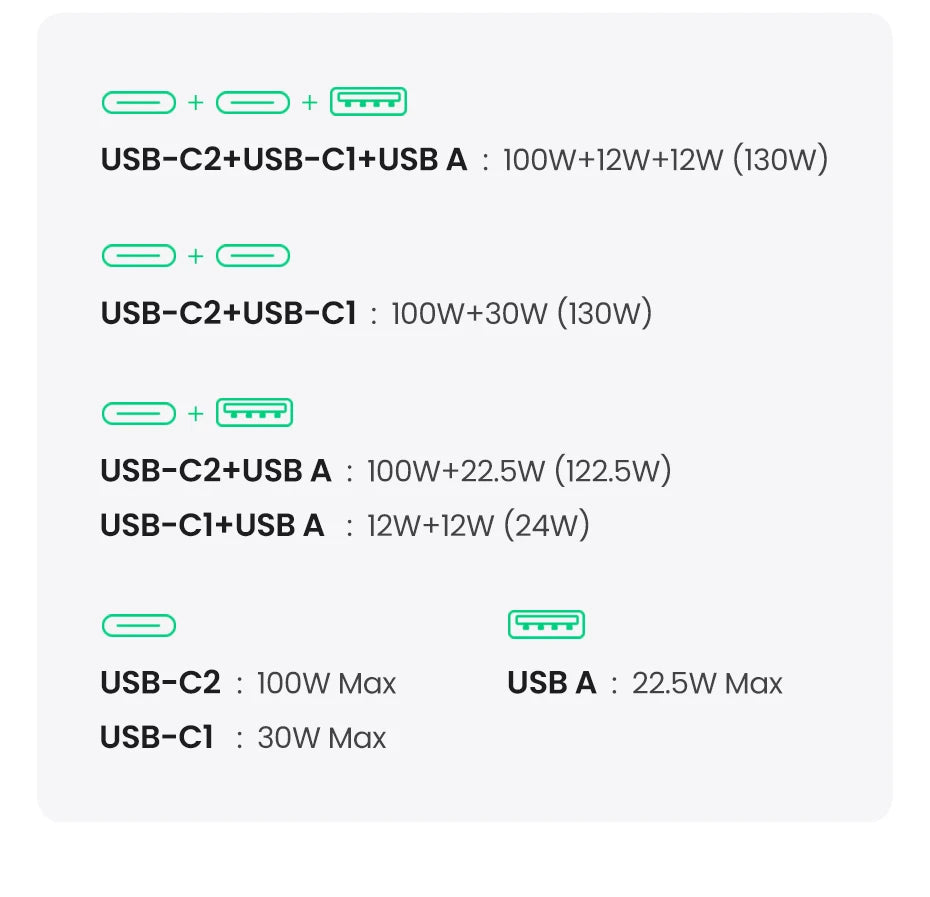Click the 100W+22.5W (122.5W) text
The height and width of the screenshot is (897, 930).
pos(519,470)
